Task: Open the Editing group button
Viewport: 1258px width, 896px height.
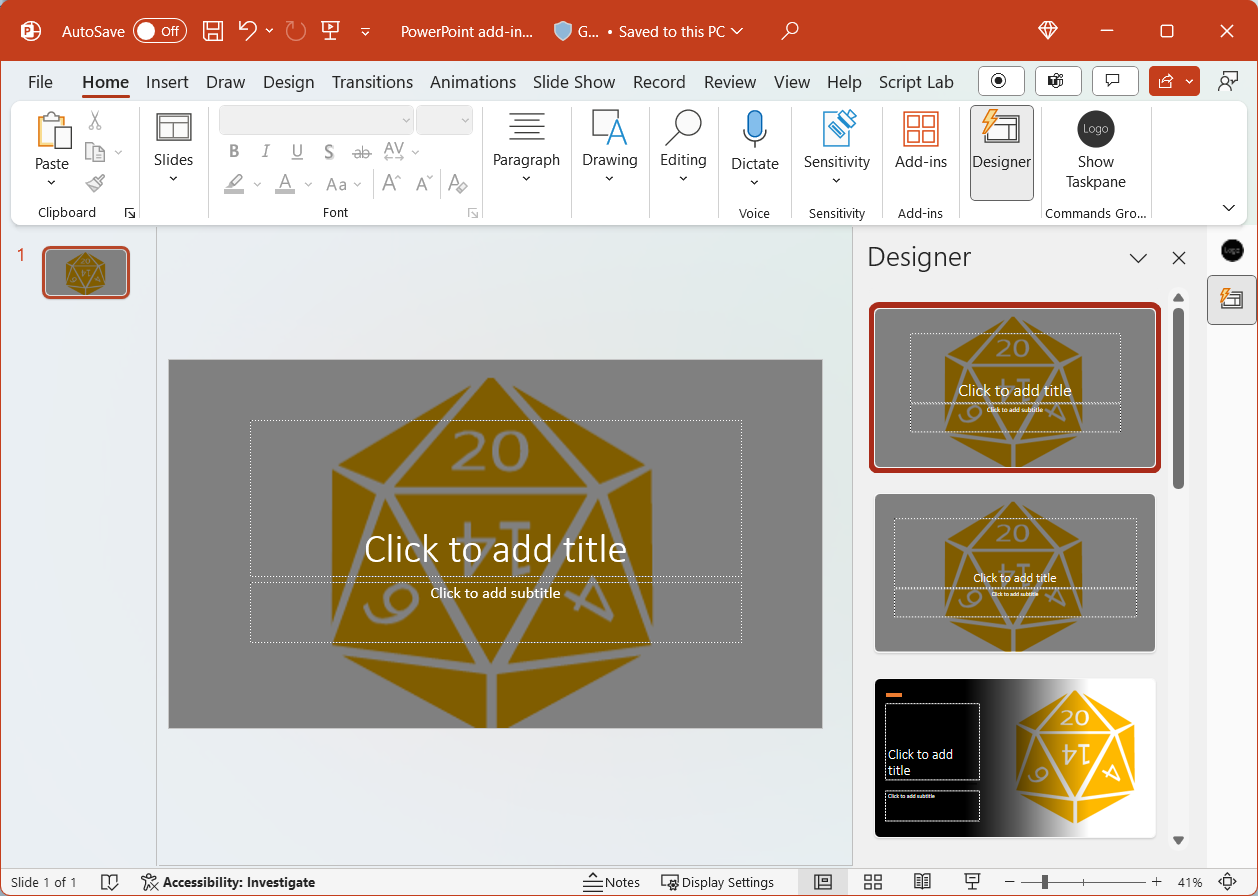Action: [683, 149]
